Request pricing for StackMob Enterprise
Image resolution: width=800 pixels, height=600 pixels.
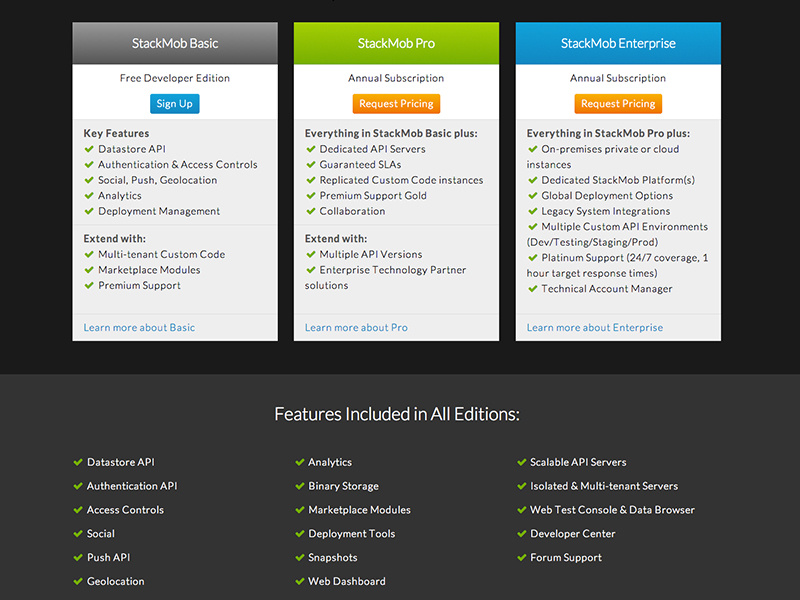coord(618,104)
